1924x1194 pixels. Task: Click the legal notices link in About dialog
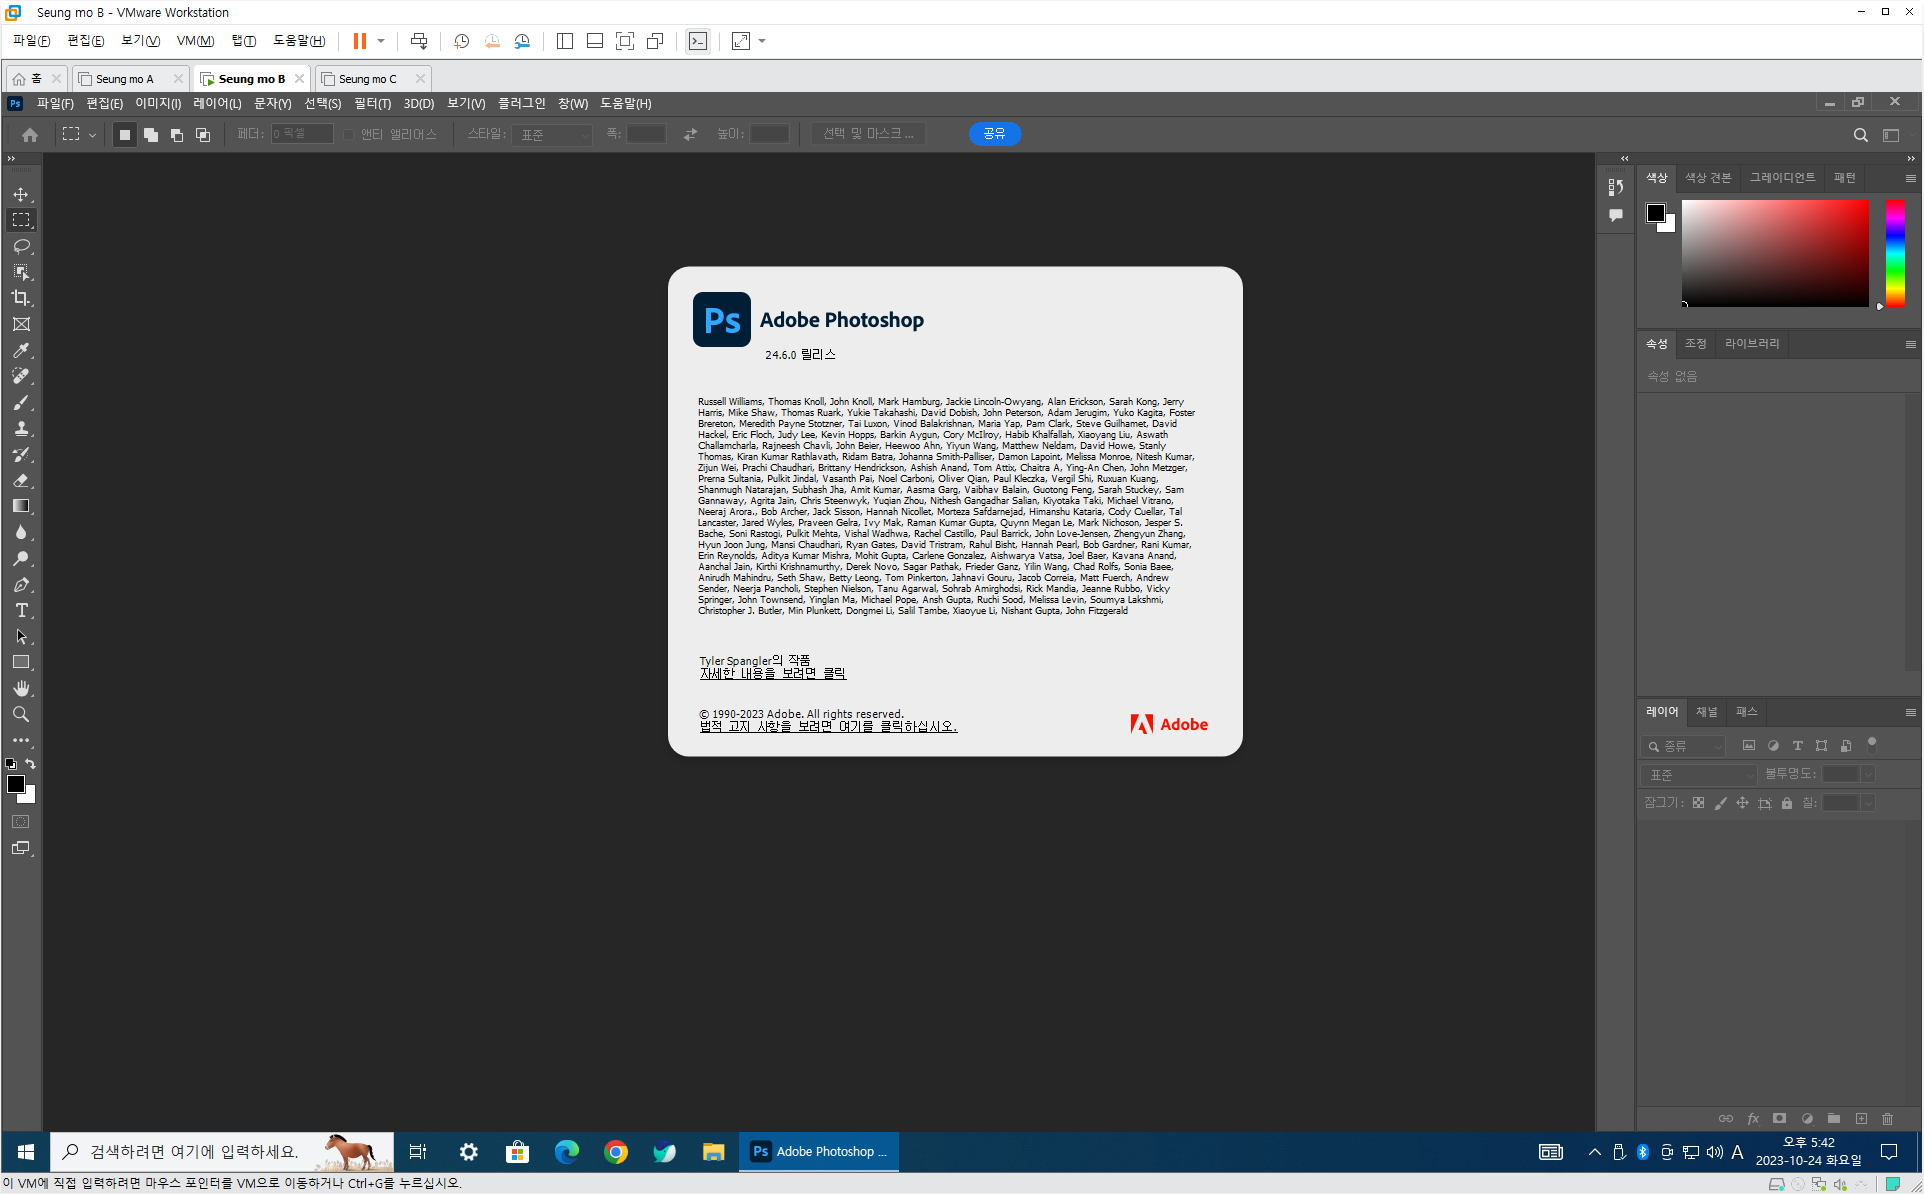point(828,727)
